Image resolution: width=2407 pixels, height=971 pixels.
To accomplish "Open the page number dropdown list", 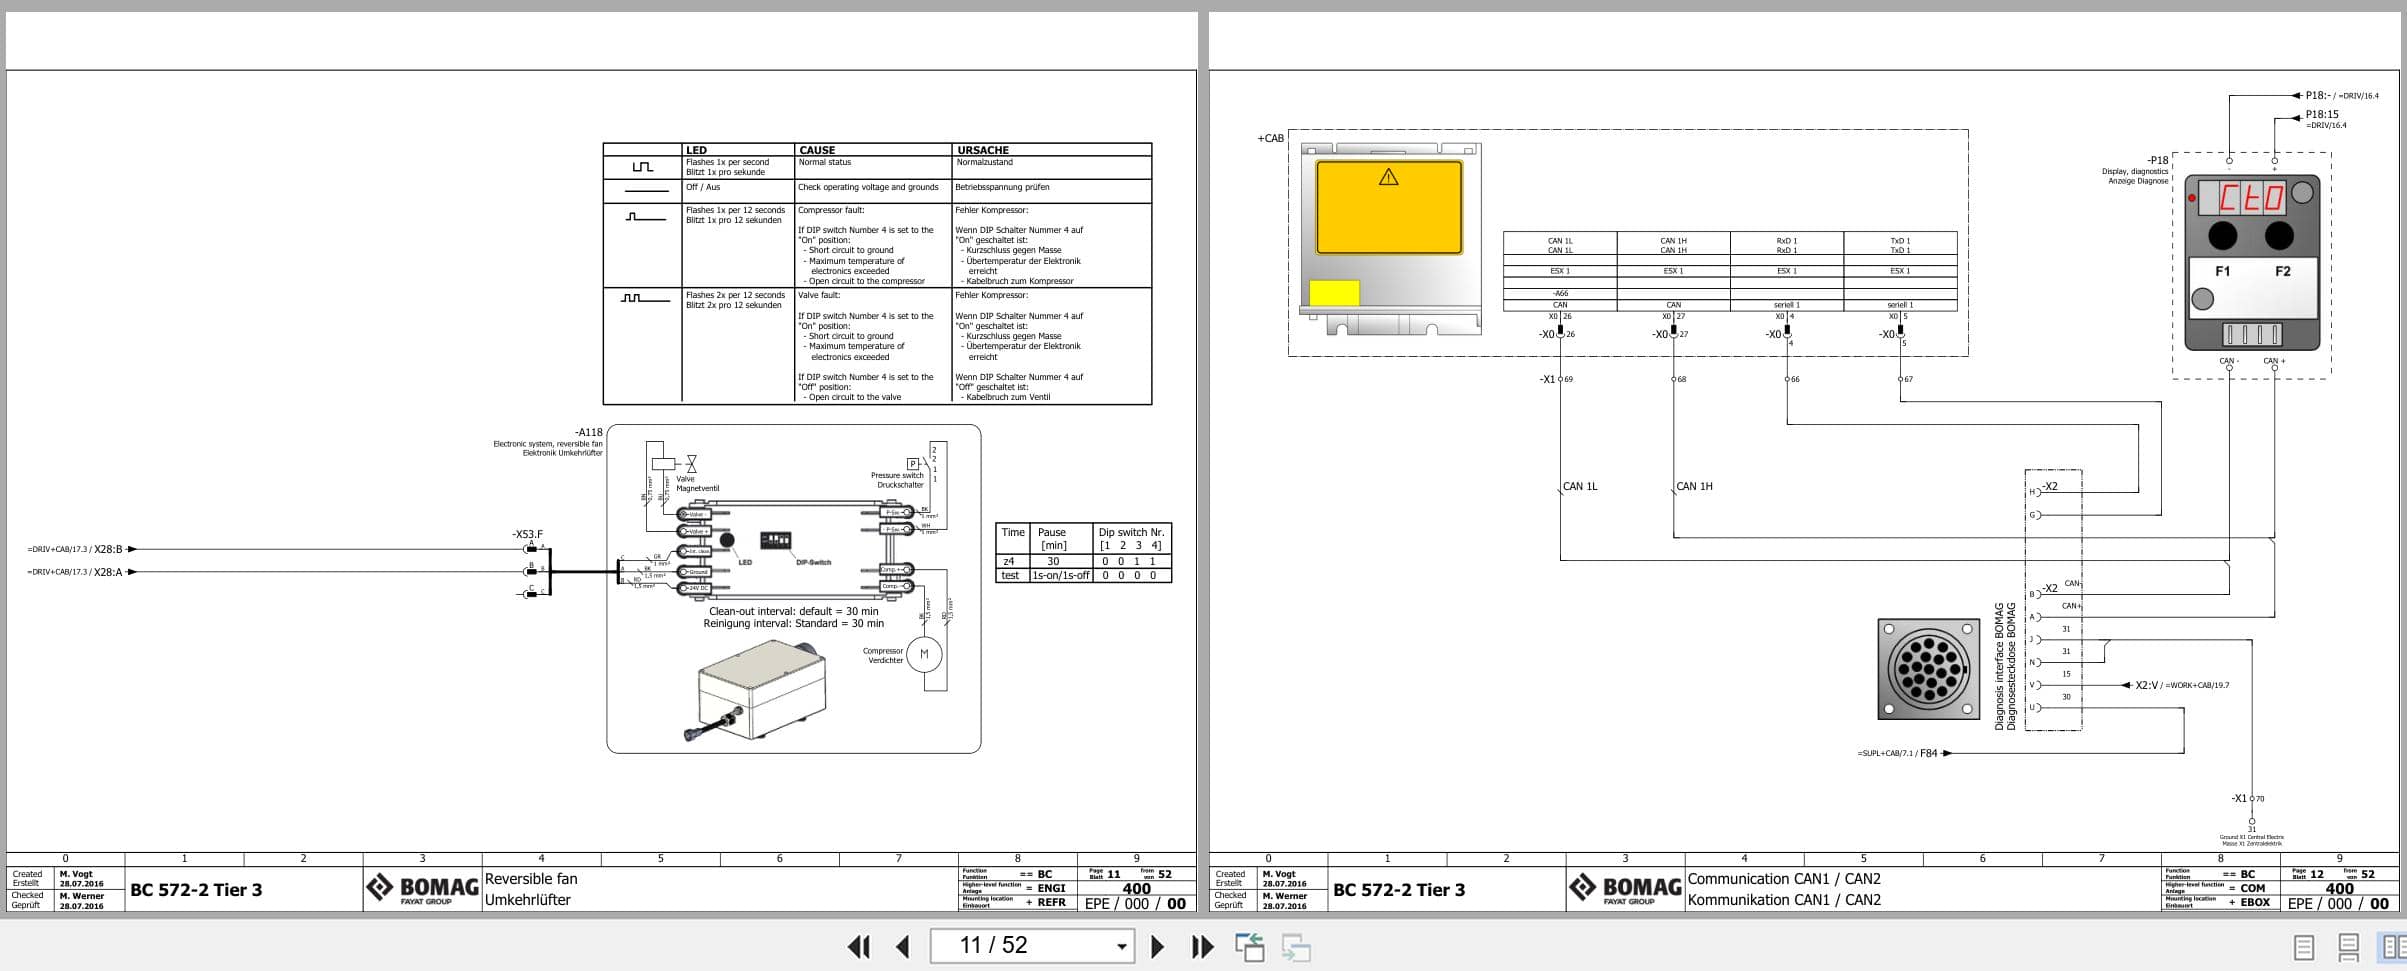I will (1120, 945).
